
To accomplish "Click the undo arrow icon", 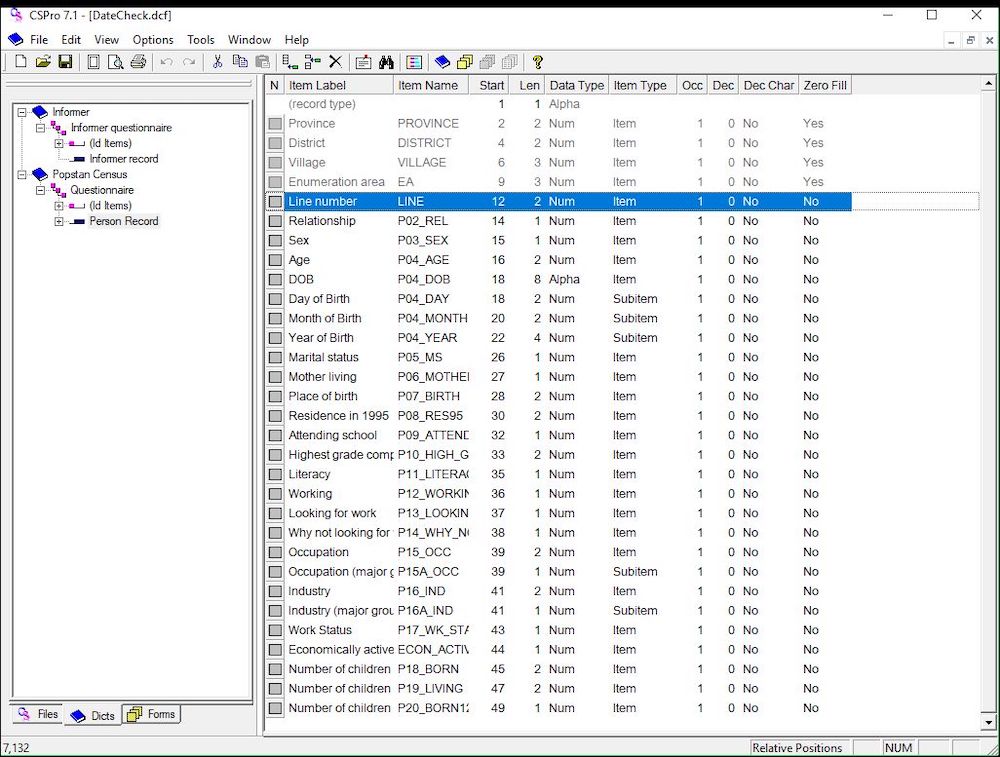I will click(166, 62).
